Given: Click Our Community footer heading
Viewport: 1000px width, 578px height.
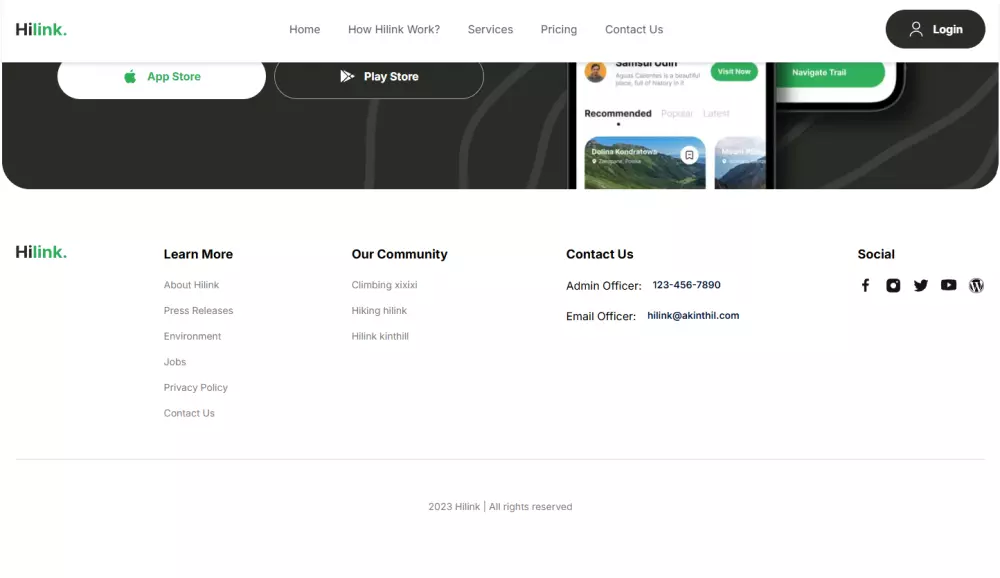Looking at the screenshot, I should point(399,254).
